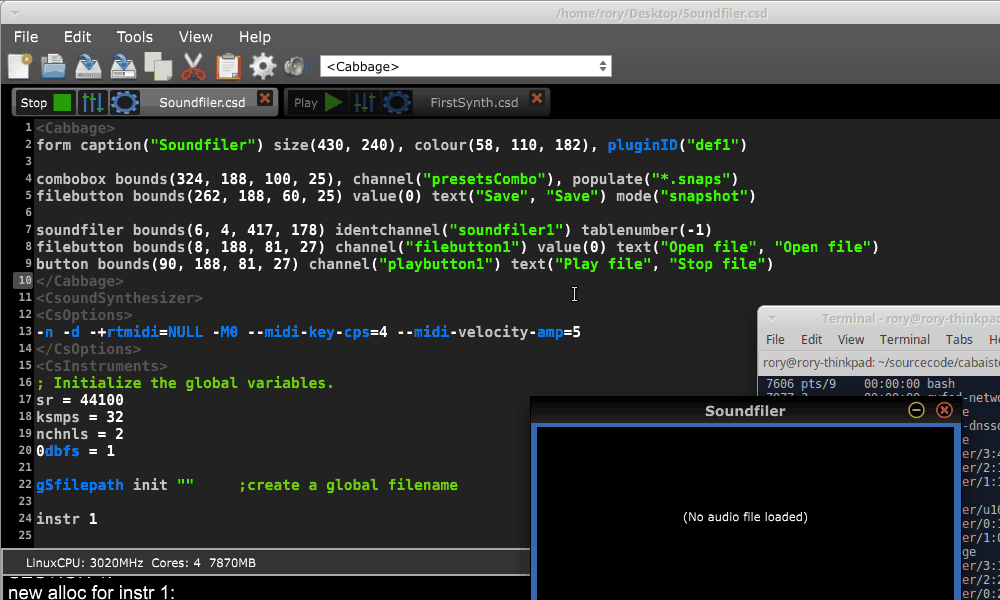The height and width of the screenshot is (600, 1000).
Task: Switch to the FirstSynth.csd tab
Action: coord(473,102)
